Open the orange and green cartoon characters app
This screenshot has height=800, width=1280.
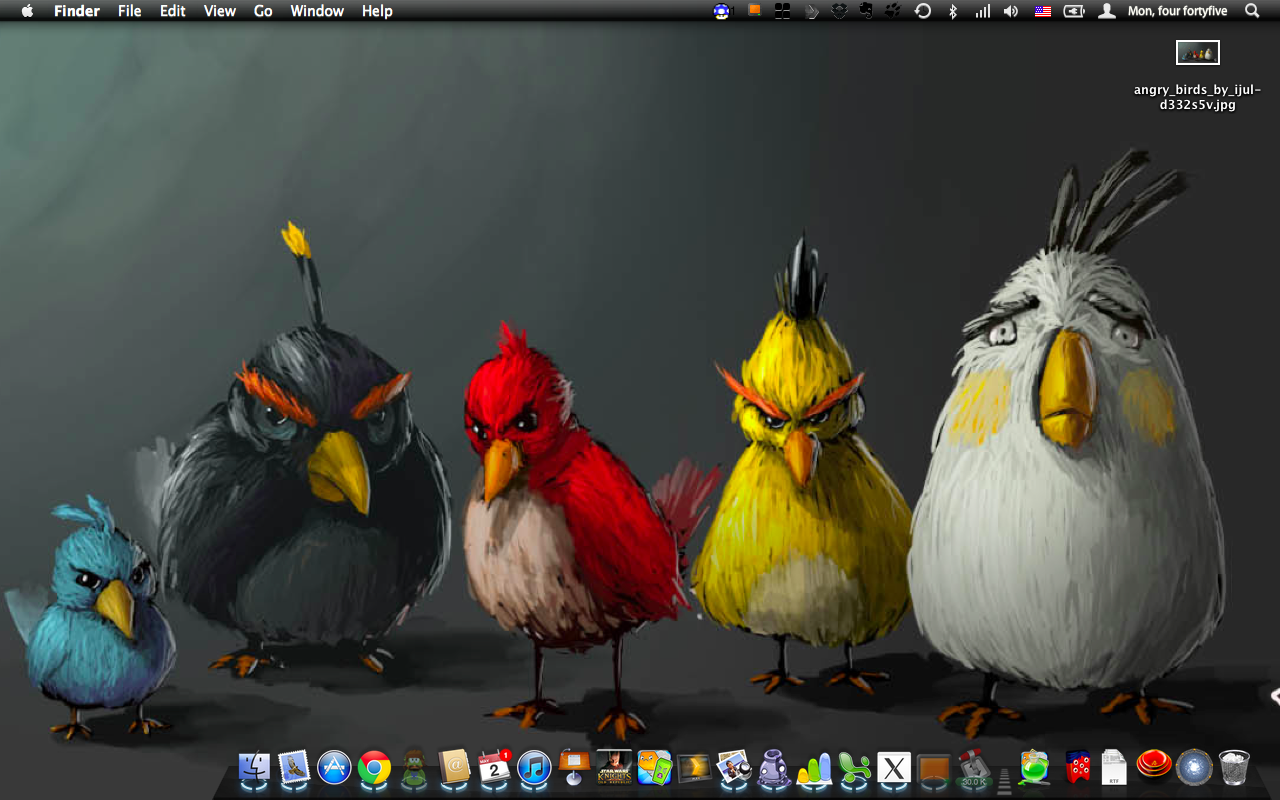click(654, 767)
